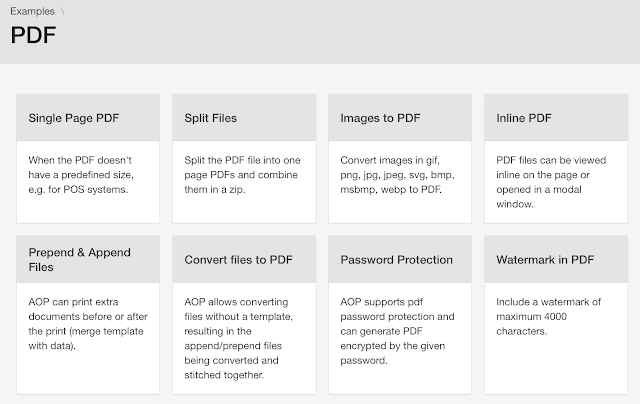Image resolution: width=640 pixels, height=404 pixels.
Task: Select the Images to PDF card title
Action: [x=380, y=118]
